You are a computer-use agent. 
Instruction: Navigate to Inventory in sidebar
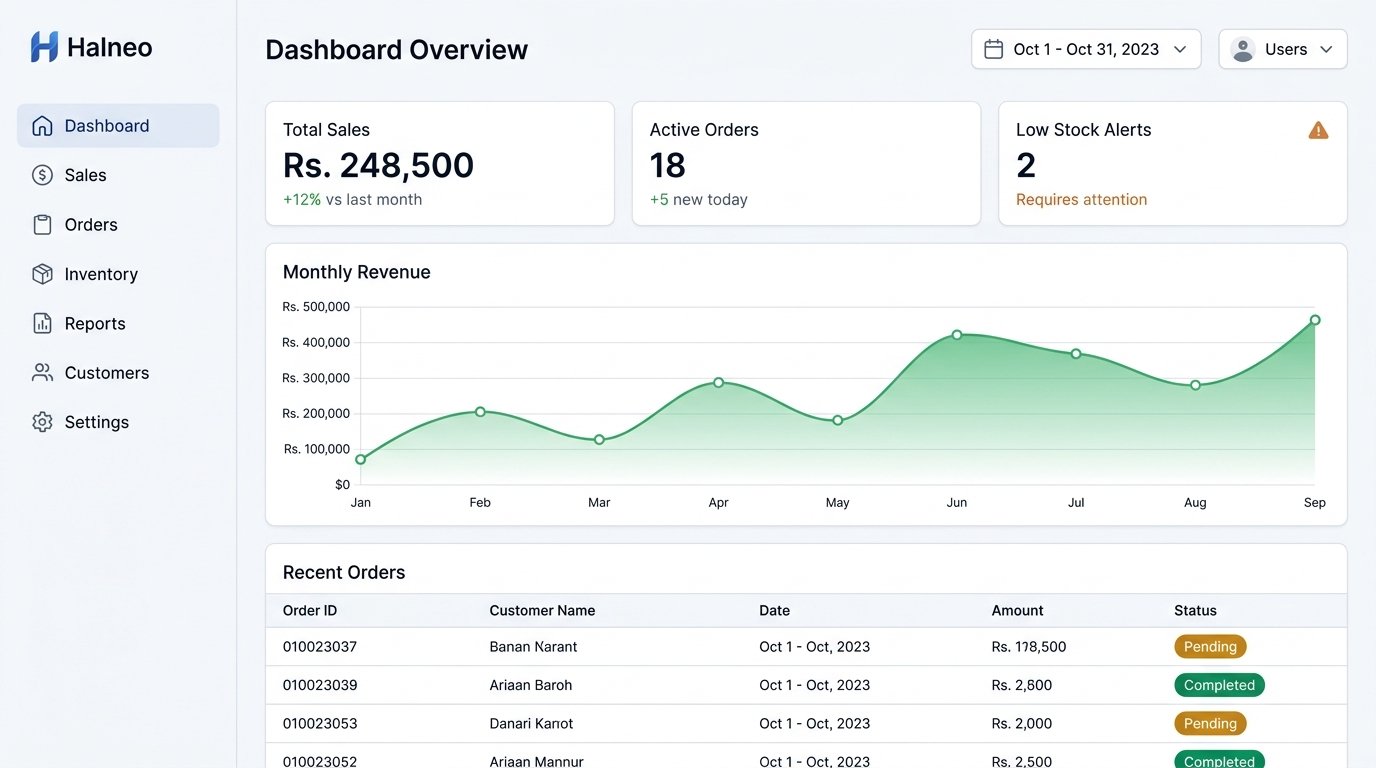point(118,274)
